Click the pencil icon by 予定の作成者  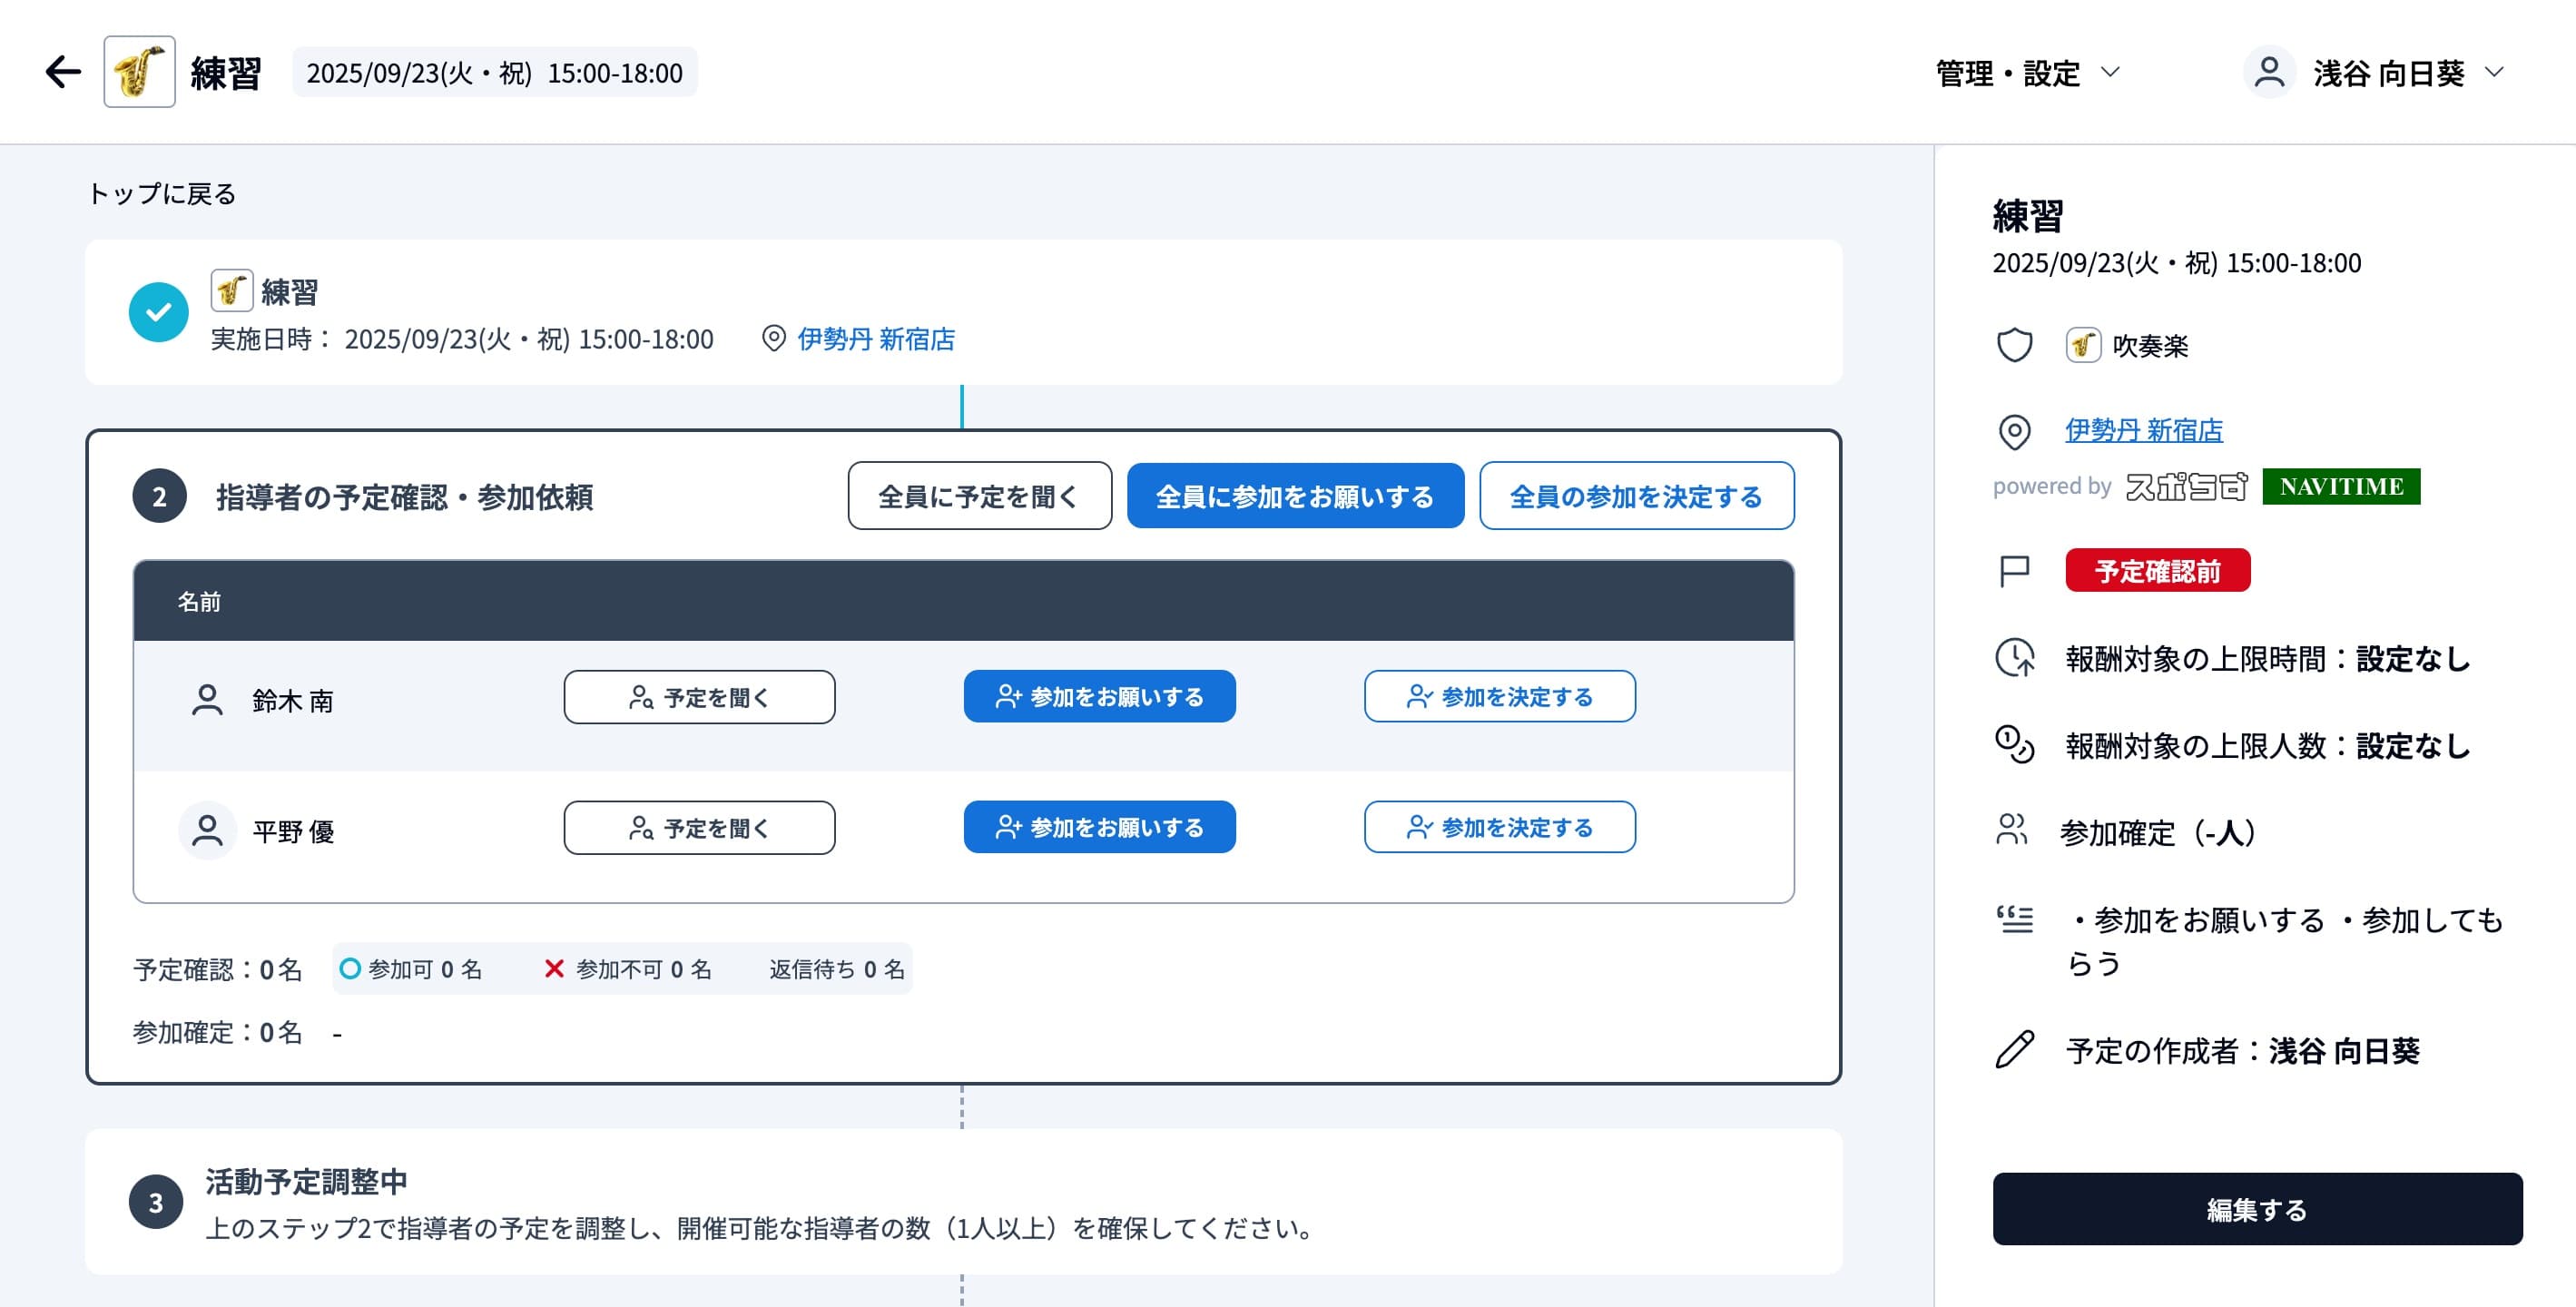coord(2014,1050)
